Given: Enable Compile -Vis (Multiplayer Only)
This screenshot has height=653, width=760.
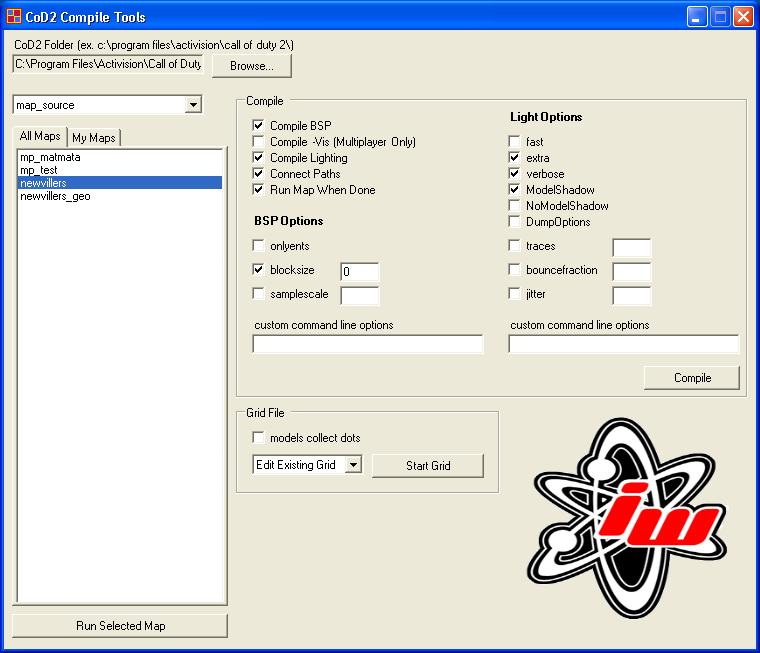Looking at the screenshot, I should coord(258,142).
